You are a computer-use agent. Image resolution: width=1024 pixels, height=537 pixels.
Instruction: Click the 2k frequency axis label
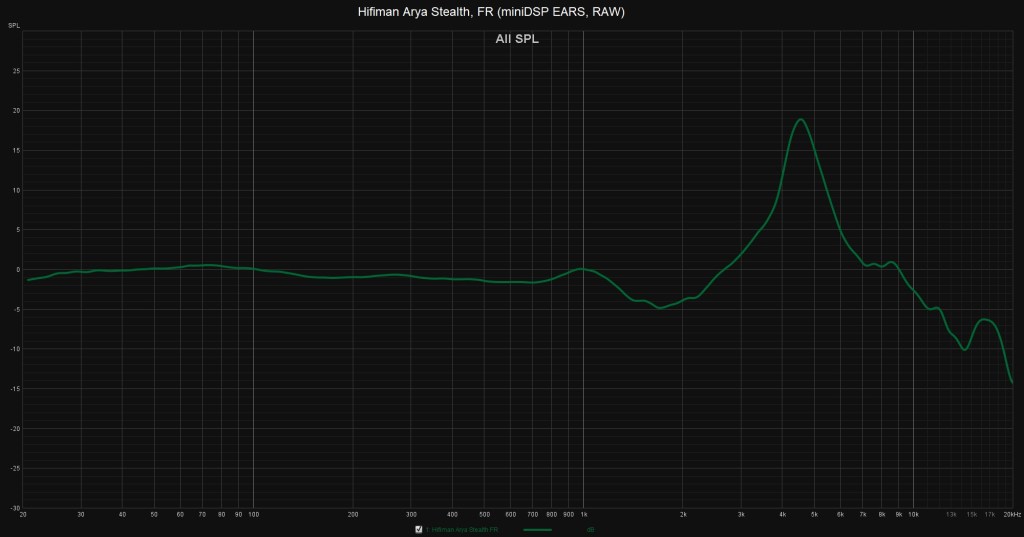click(x=683, y=514)
